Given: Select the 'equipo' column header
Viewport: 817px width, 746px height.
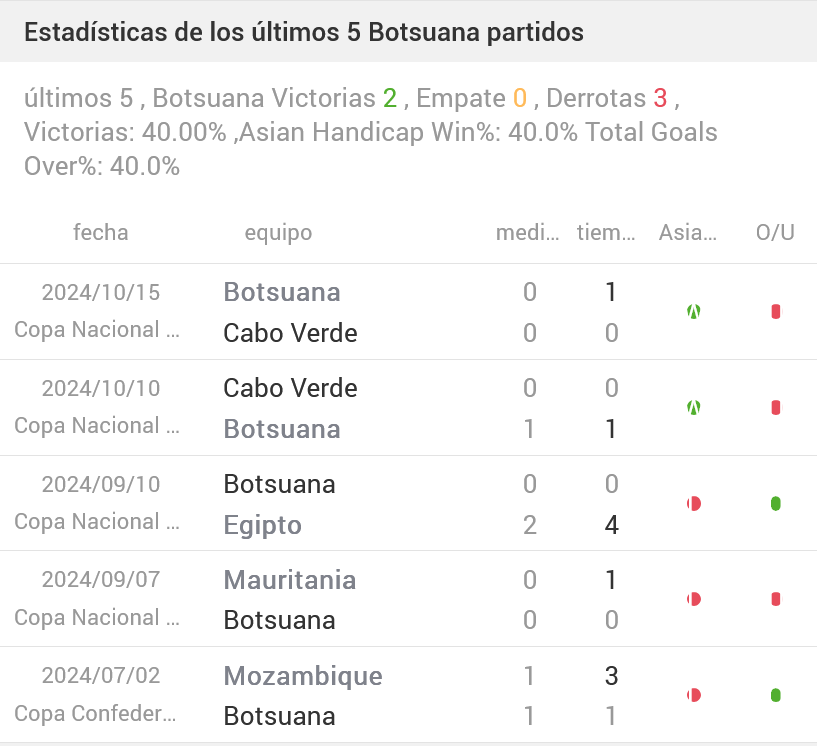Looking at the screenshot, I should coord(278,233).
